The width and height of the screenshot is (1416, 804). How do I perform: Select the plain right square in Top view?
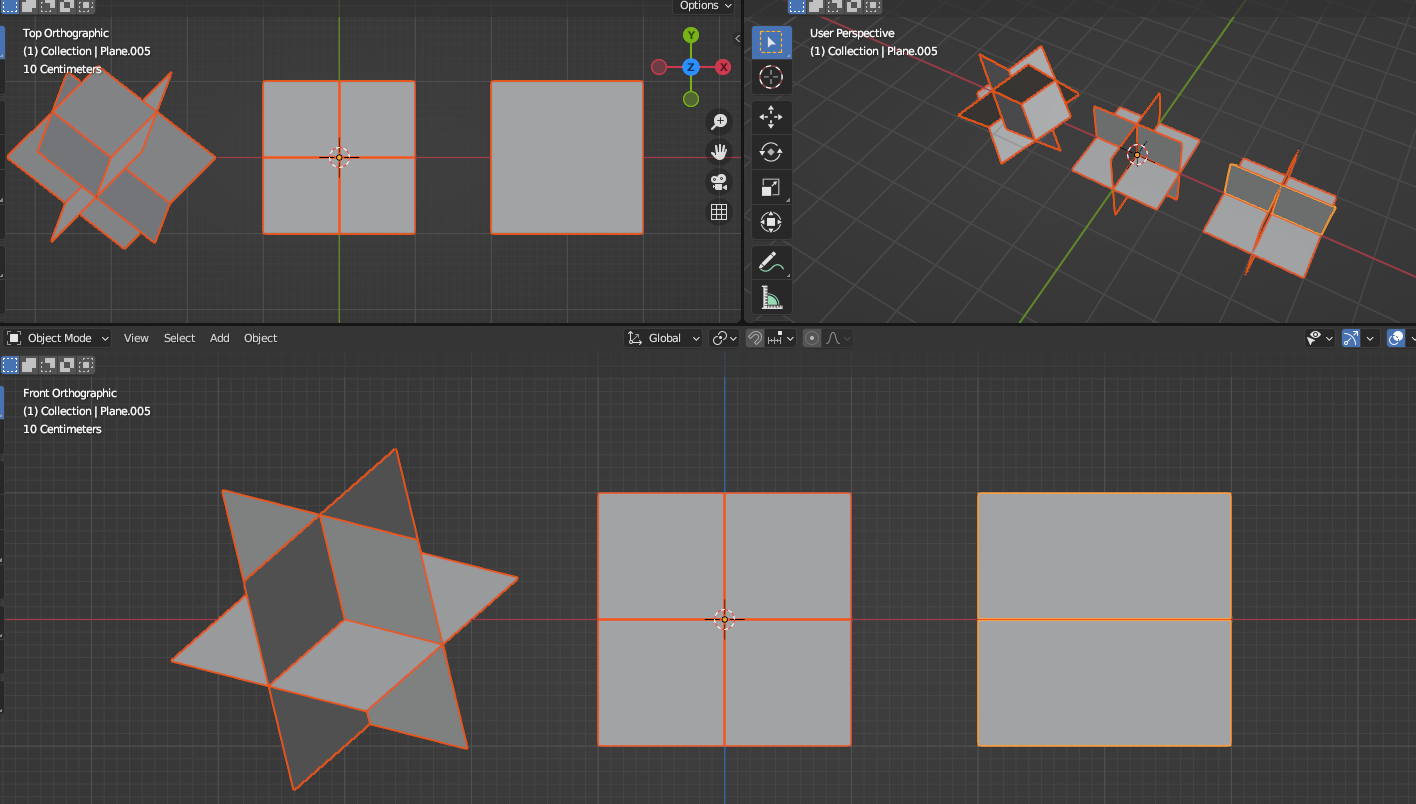(567, 157)
